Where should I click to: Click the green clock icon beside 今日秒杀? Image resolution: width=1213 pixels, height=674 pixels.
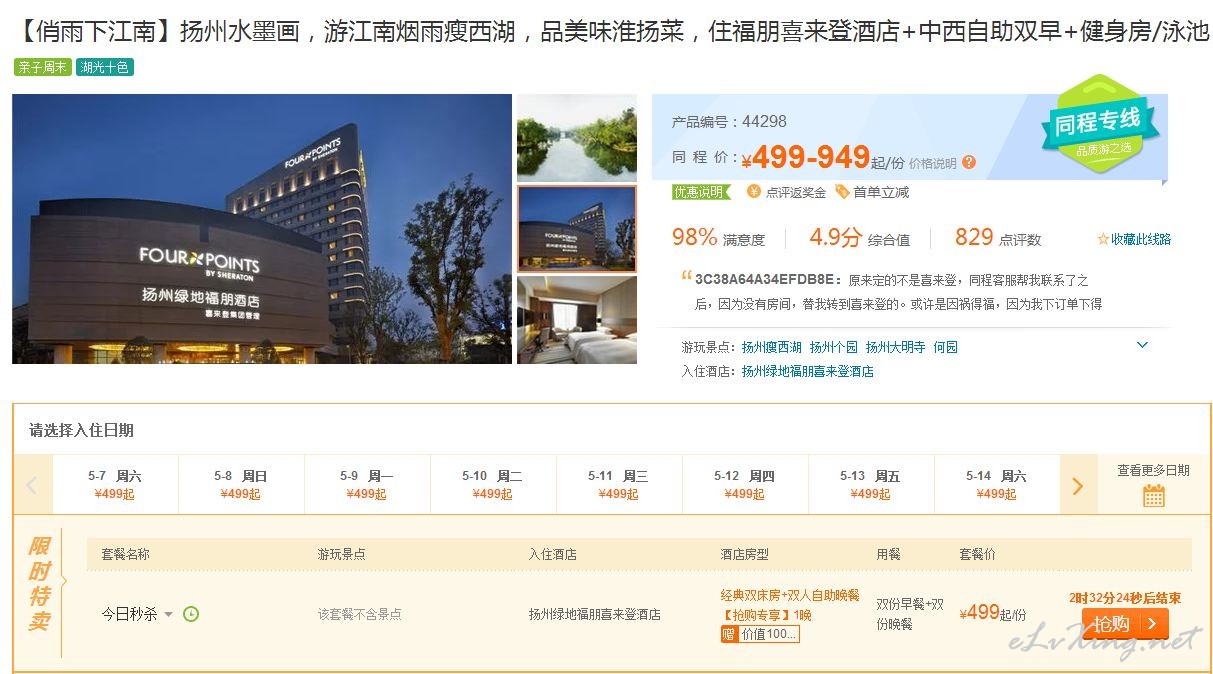tap(191, 614)
